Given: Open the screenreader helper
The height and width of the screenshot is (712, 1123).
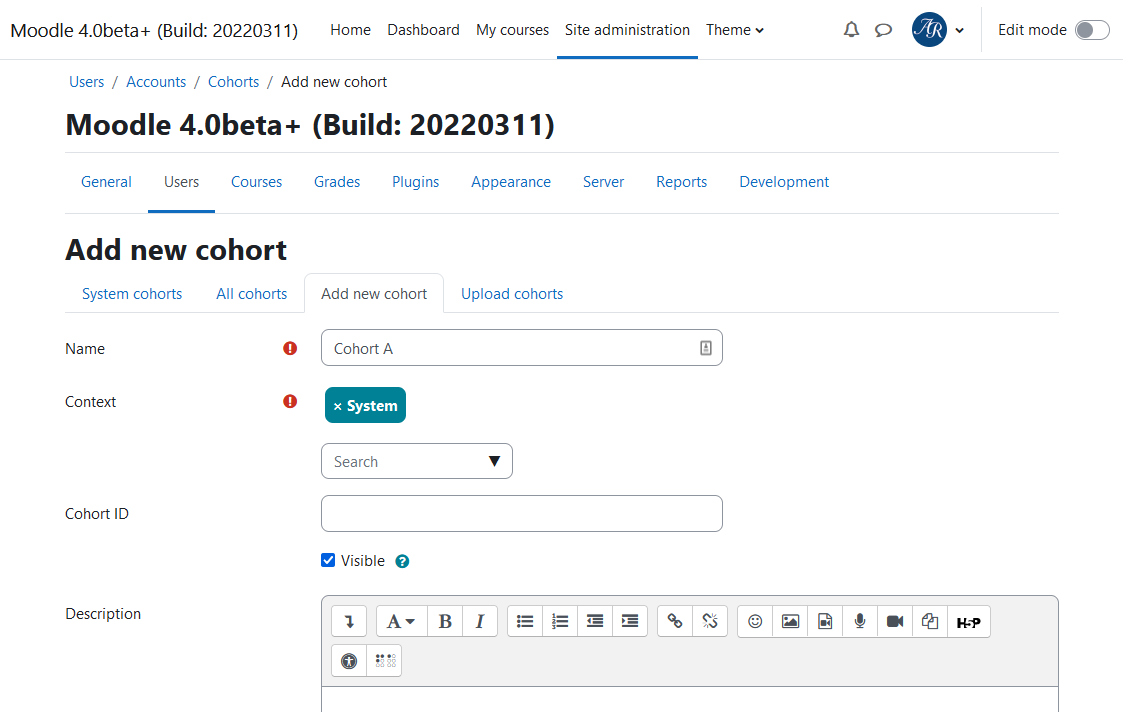Looking at the screenshot, I should pyautogui.click(x=385, y=660).
